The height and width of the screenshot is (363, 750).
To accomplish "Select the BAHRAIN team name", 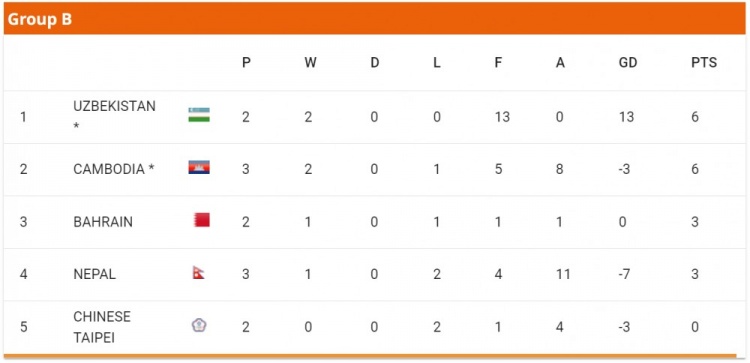I will point(103,221).
